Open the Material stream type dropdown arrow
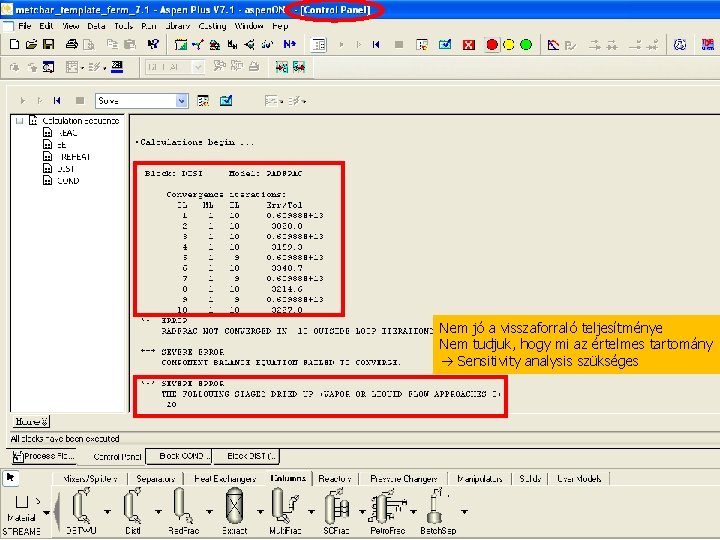This screenshot has width=720, height=540. [x=46, y=512]
